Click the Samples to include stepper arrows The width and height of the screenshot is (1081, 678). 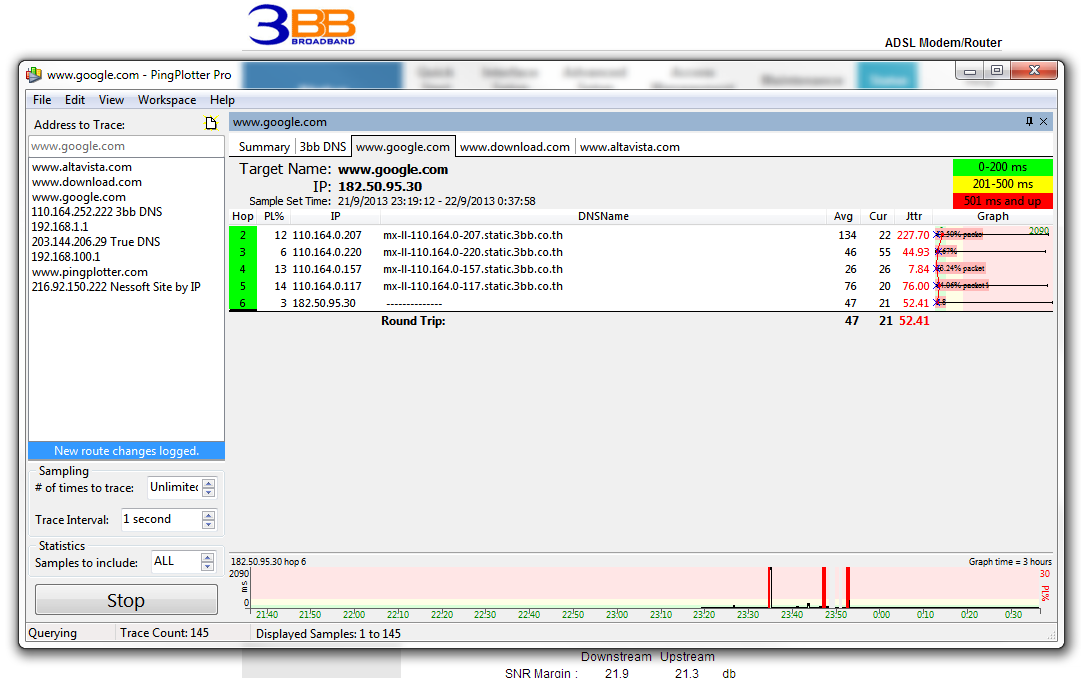(x=208, y=562)
